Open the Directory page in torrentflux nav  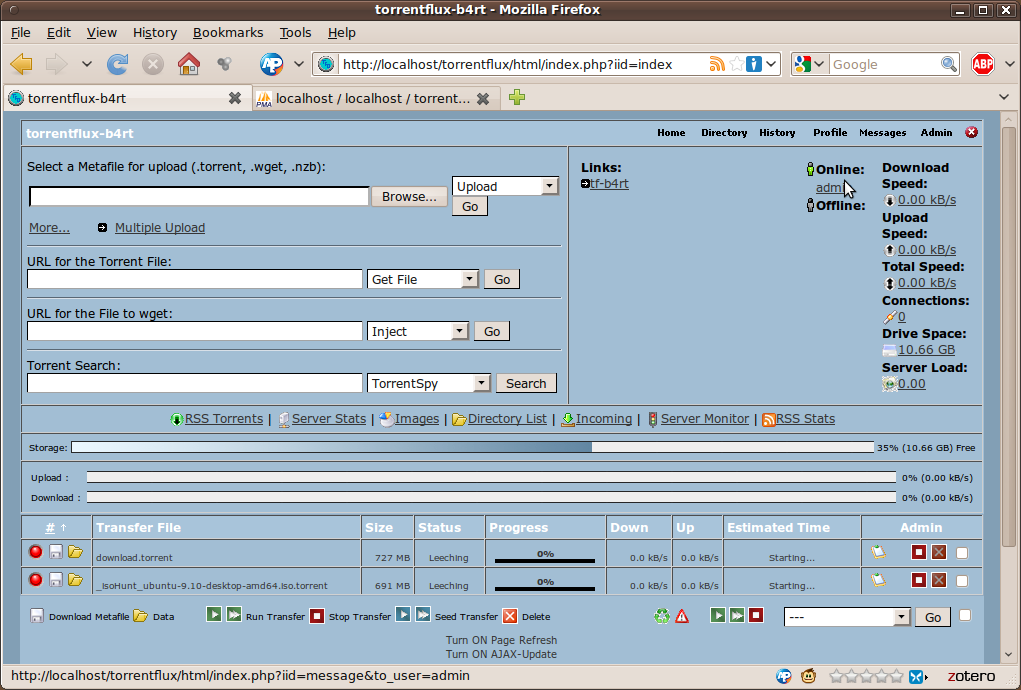[x=724, y=132]
